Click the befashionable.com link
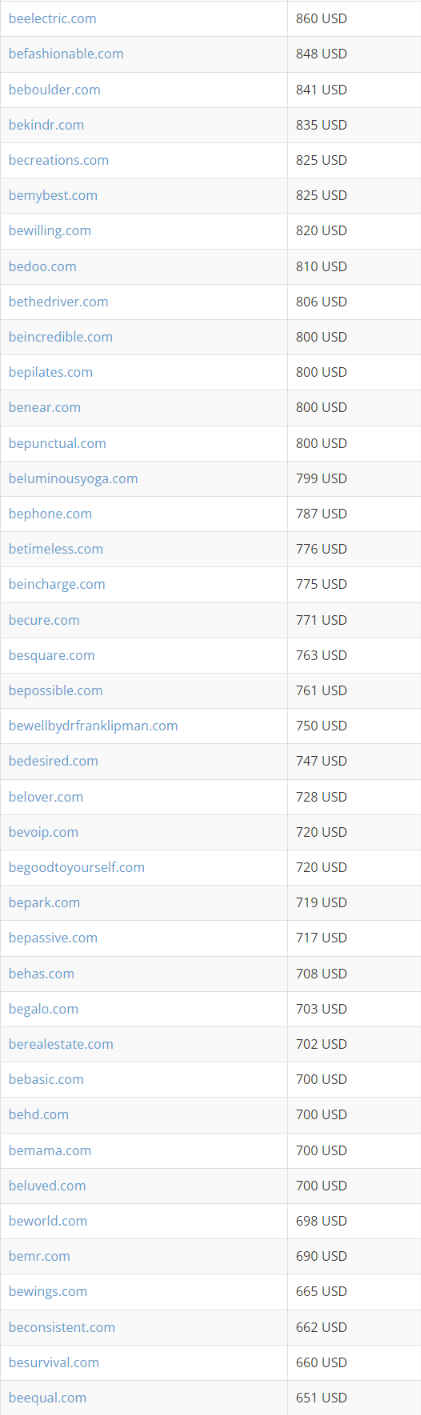Image resolution: width=421 pixels, height=1415 pixels. coord(66,54)
